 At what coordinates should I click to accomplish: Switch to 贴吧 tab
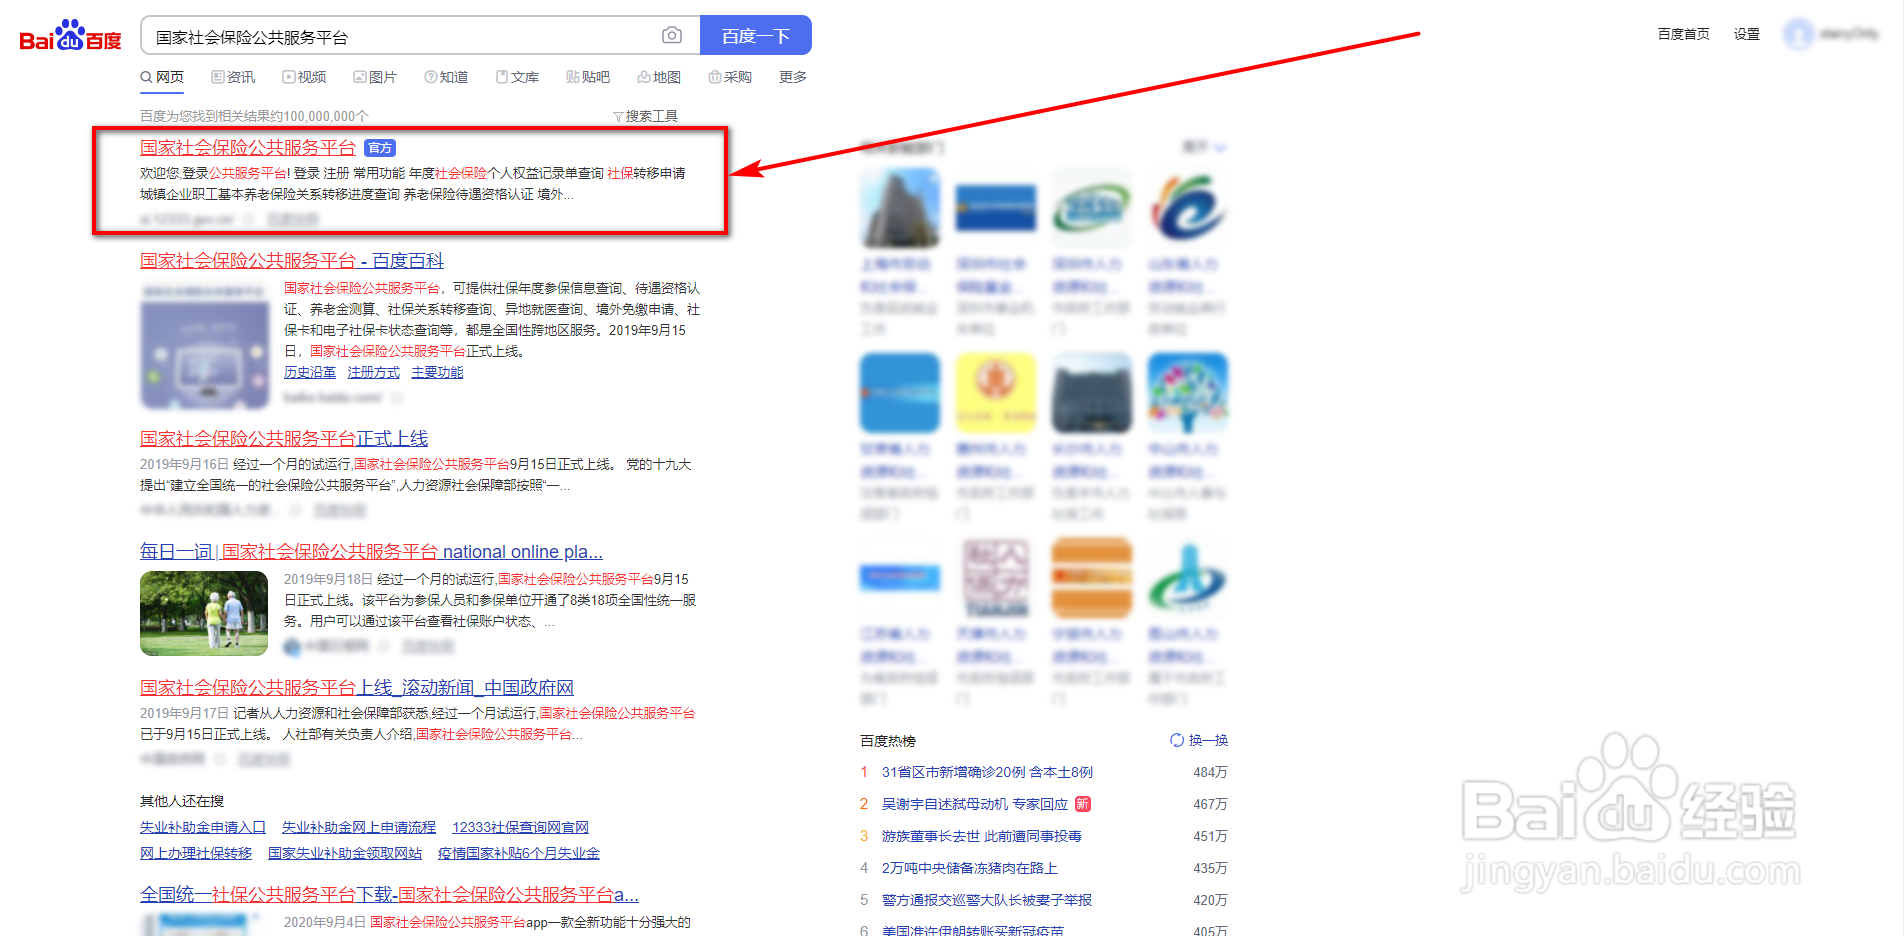[x=588, y=77]
